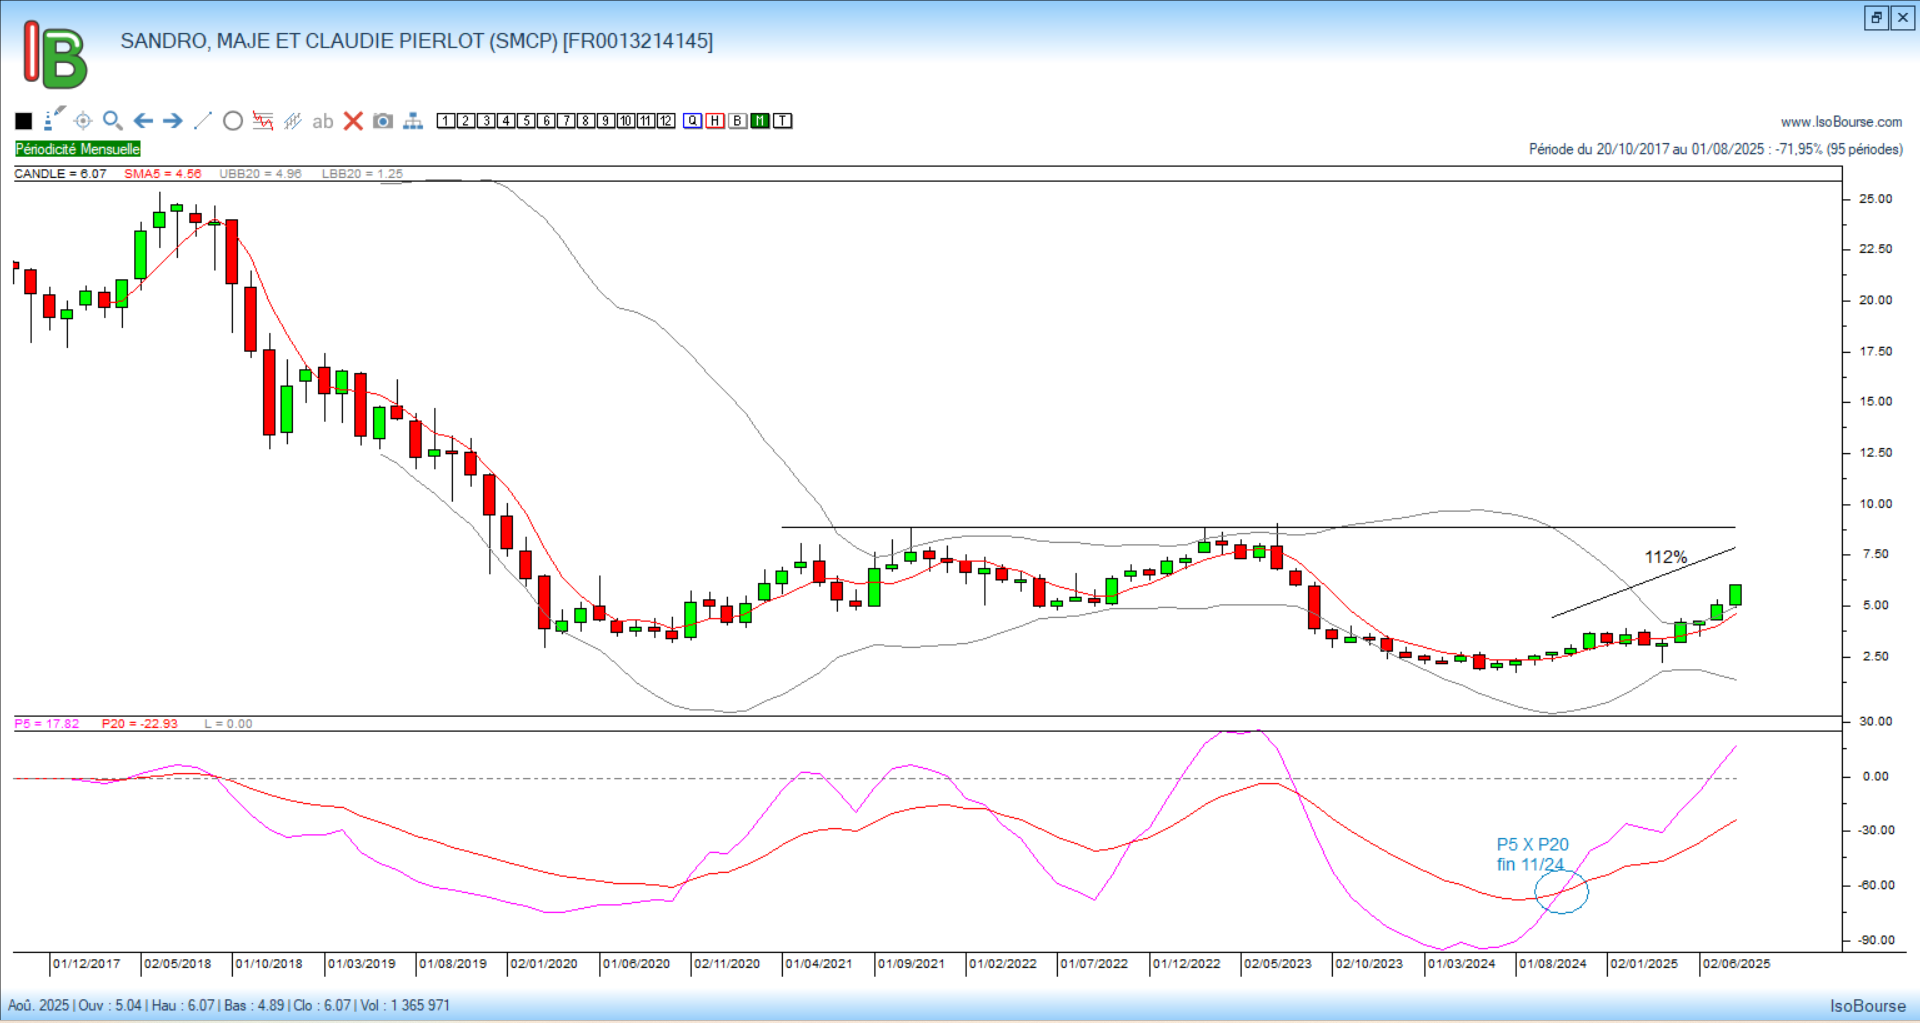The image size is (1920, 1023).
Task: Select numbered preset 8
Action: pos(586,121)
